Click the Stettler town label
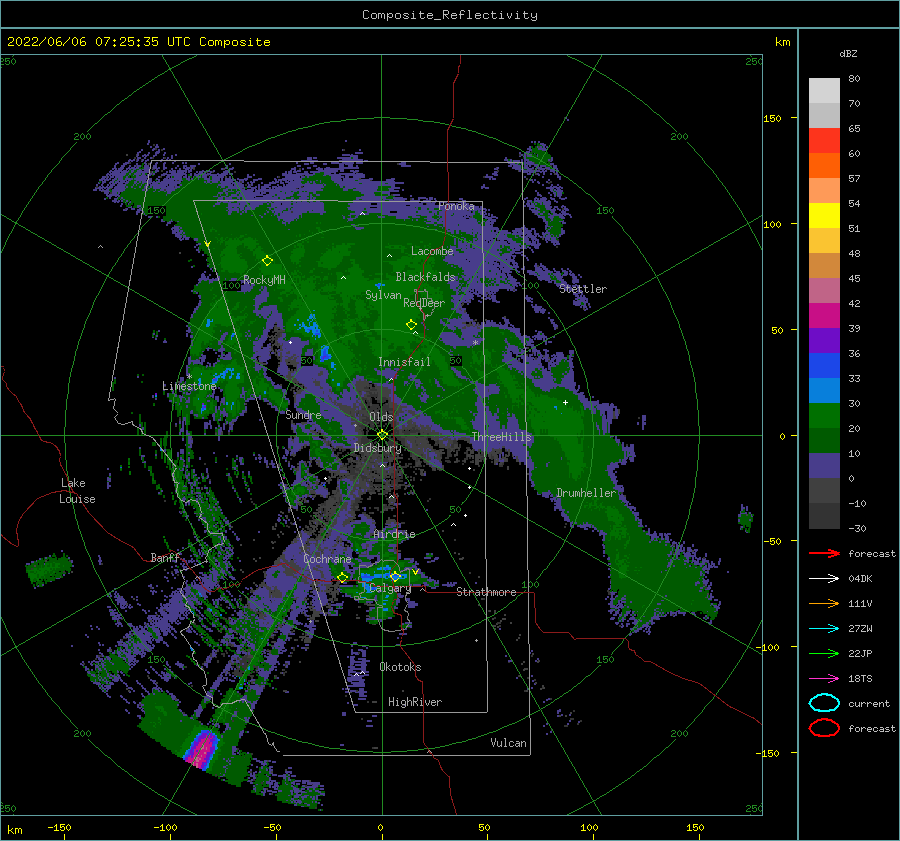 583,289
